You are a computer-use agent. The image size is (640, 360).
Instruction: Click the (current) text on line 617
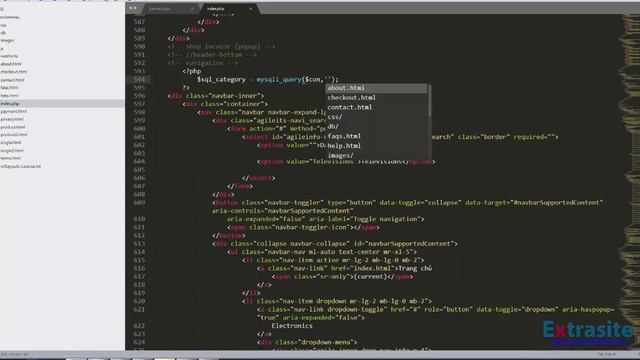point(370,277)
